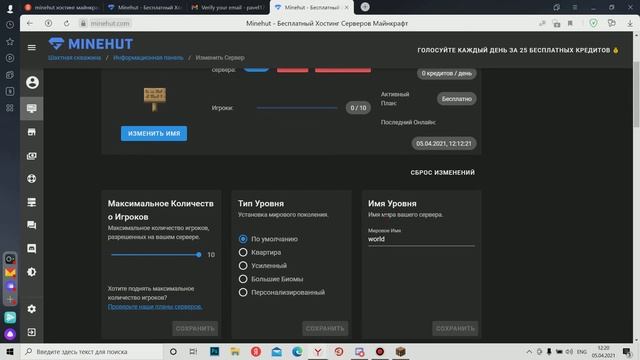
Task: Select the active Minehut browser tab
Action: pos(313,7)
